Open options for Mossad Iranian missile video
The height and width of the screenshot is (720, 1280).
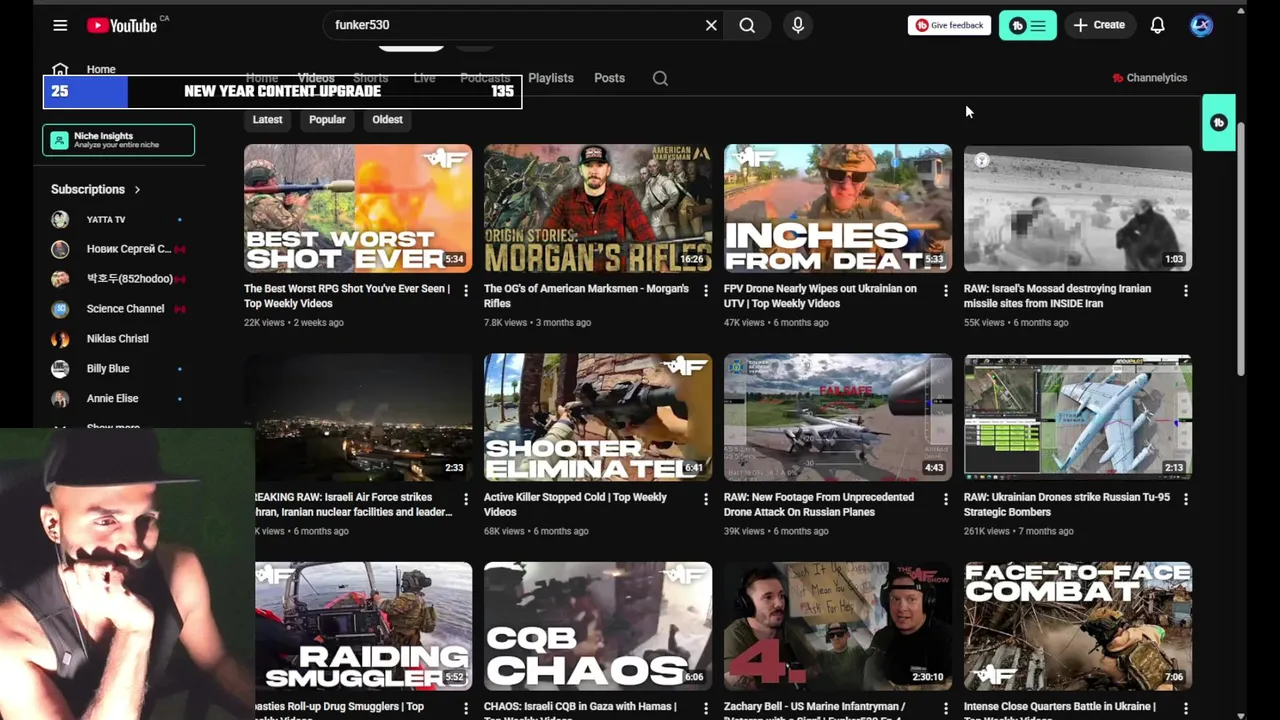(x=1185, y=291)
